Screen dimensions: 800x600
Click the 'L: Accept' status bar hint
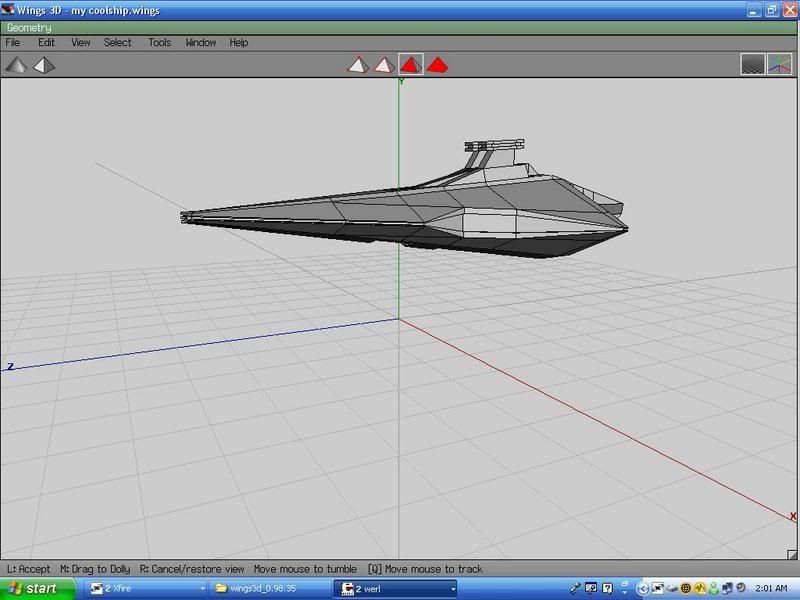click(28, 569)
